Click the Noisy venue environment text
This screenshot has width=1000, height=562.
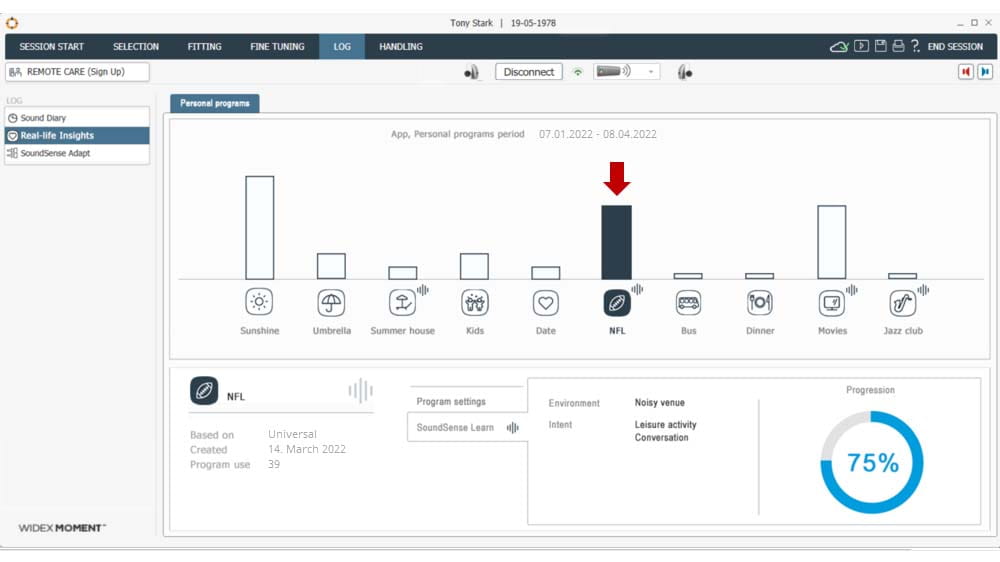coord(659,403)
